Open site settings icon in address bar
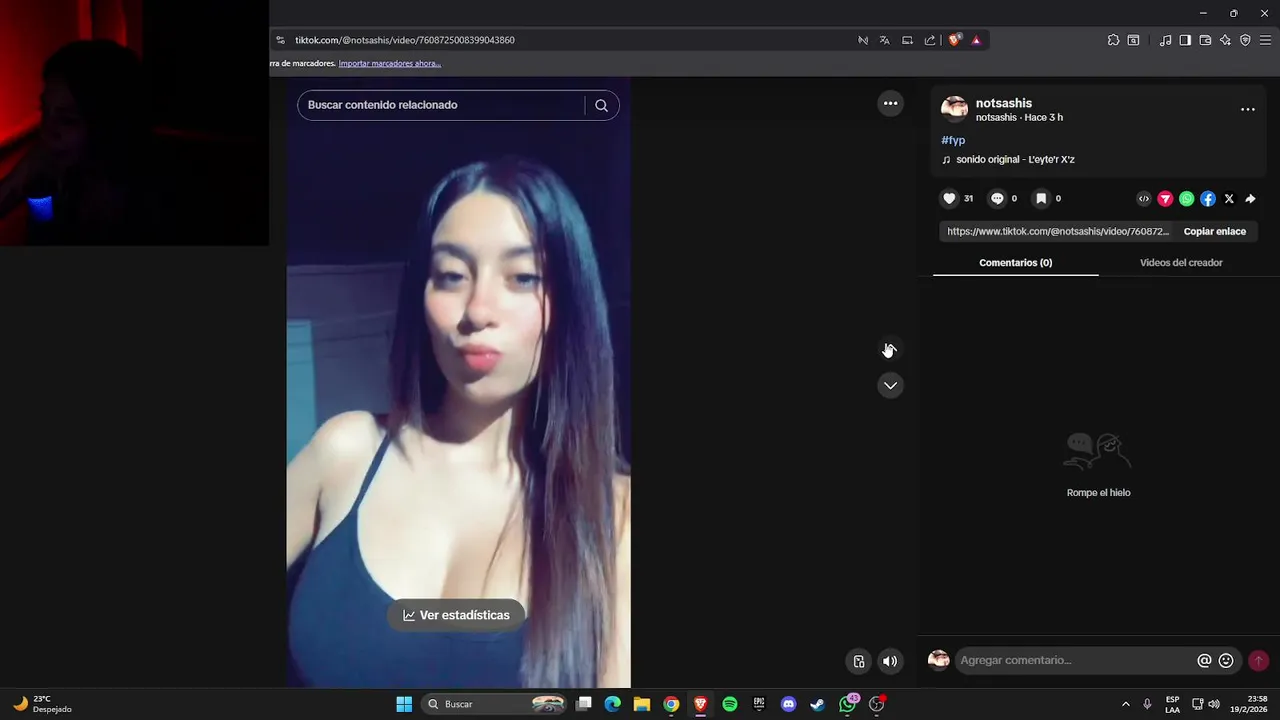This screenshot has width=1280, height=720. [x=281, y=40]
